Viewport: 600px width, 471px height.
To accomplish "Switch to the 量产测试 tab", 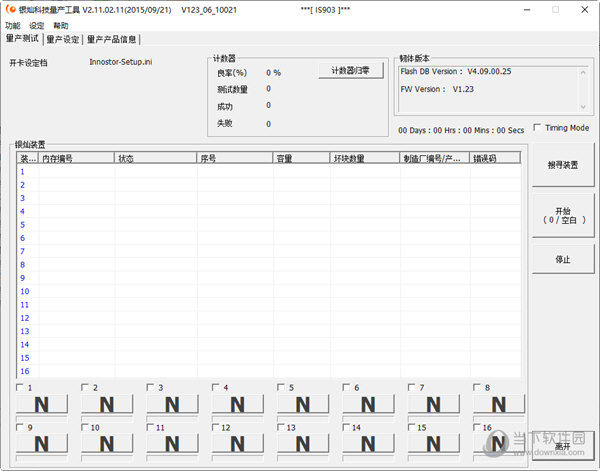I will pyautogui.click(x=22, y=39).
